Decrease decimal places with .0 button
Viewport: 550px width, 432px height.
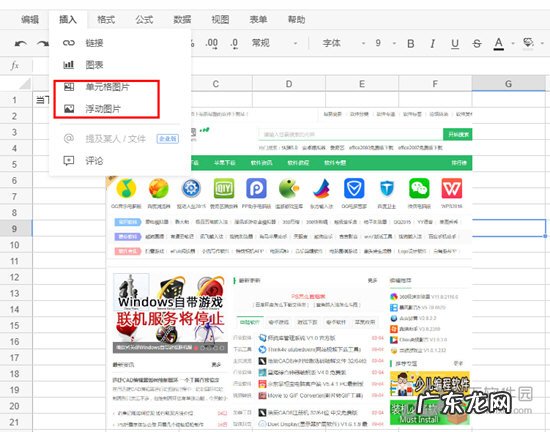[x=234, y=43]
